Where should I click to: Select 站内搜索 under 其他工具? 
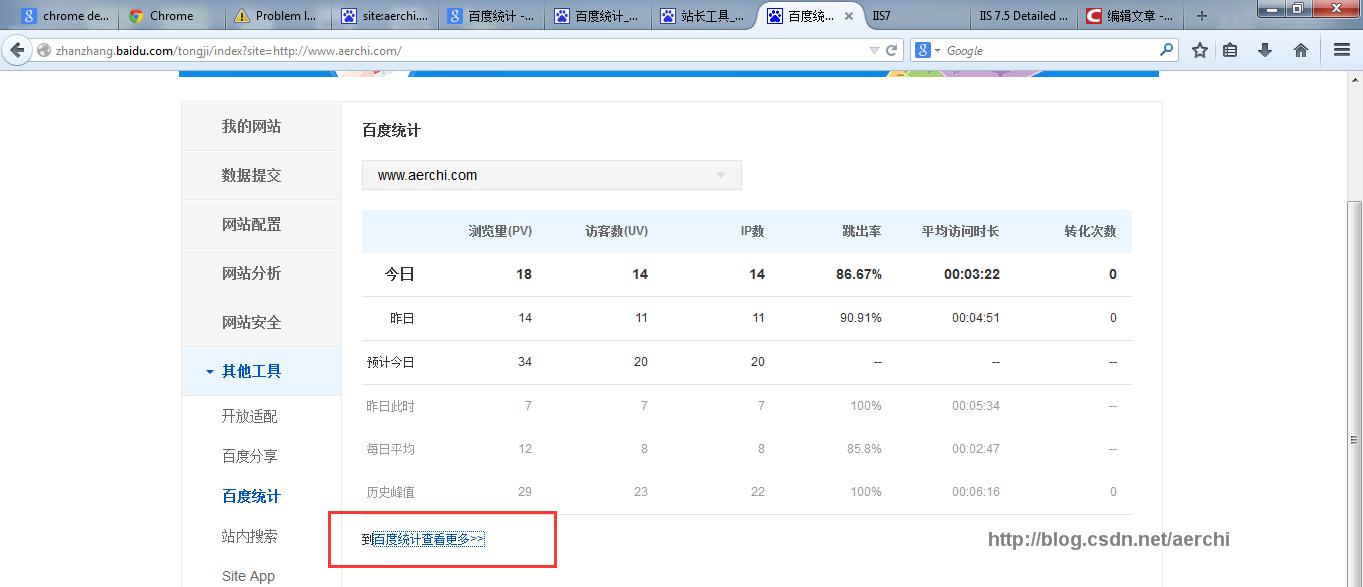tap(249, 536)
